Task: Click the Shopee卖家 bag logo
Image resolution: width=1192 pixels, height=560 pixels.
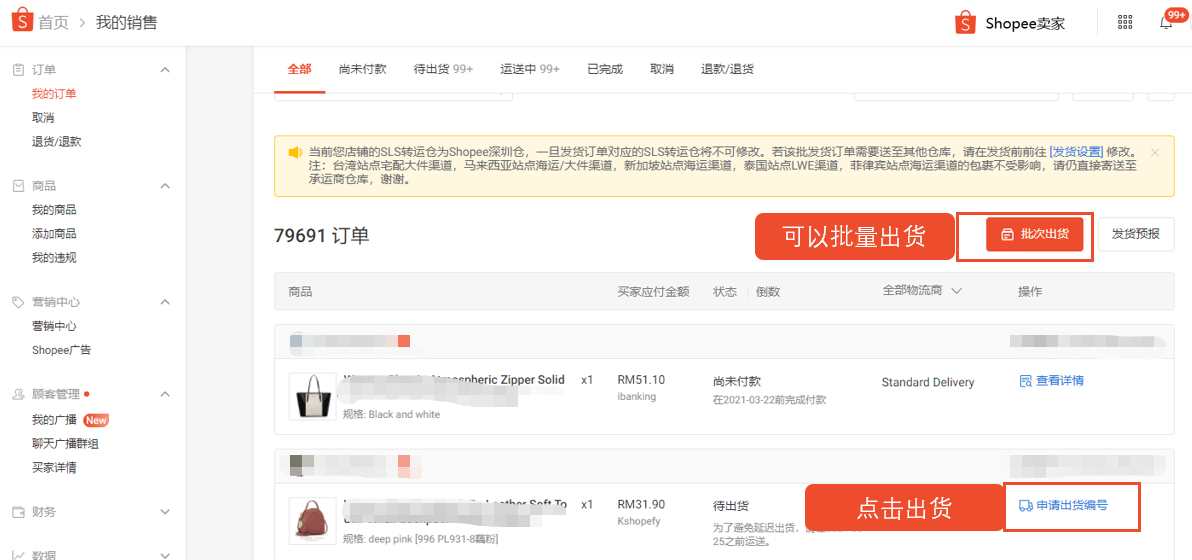Action: pos(965,23)
